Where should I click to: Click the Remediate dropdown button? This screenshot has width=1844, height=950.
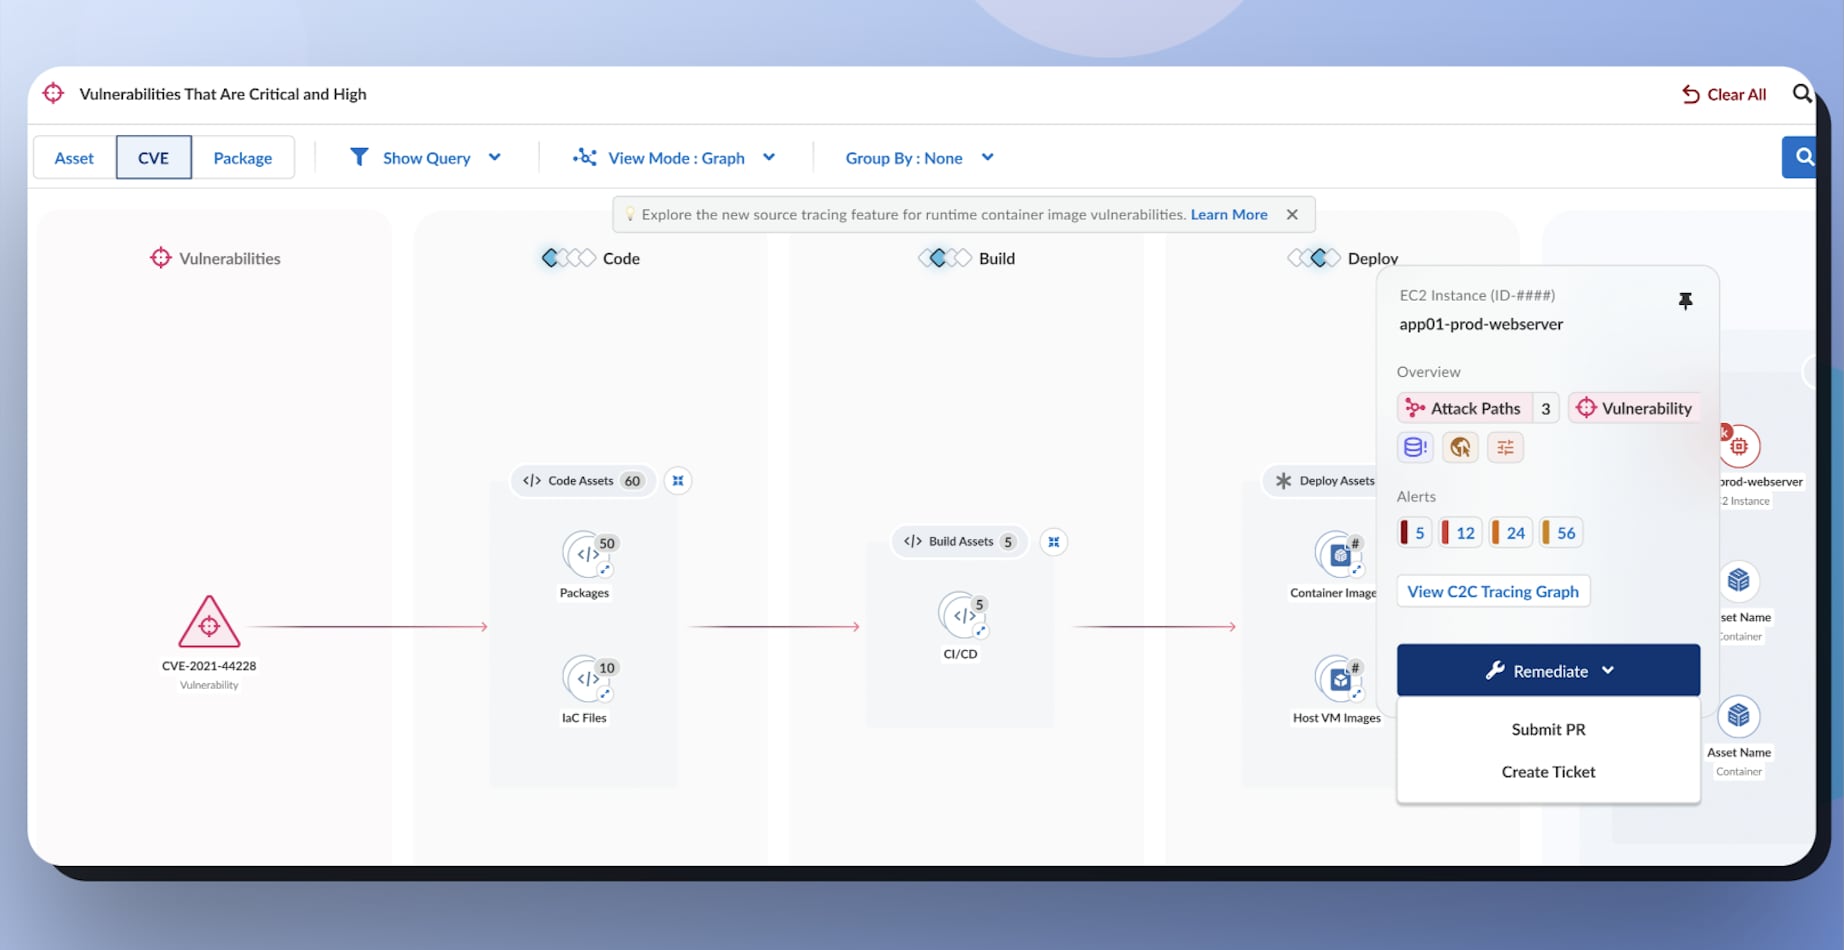coord(1548,670)
